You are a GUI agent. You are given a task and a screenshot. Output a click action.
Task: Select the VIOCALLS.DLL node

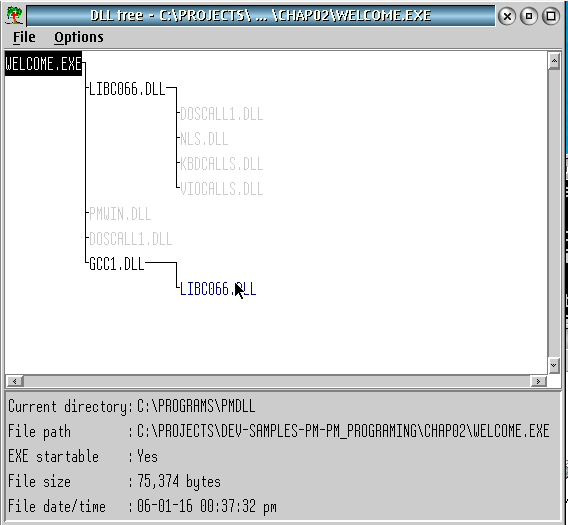click(221, 189)
